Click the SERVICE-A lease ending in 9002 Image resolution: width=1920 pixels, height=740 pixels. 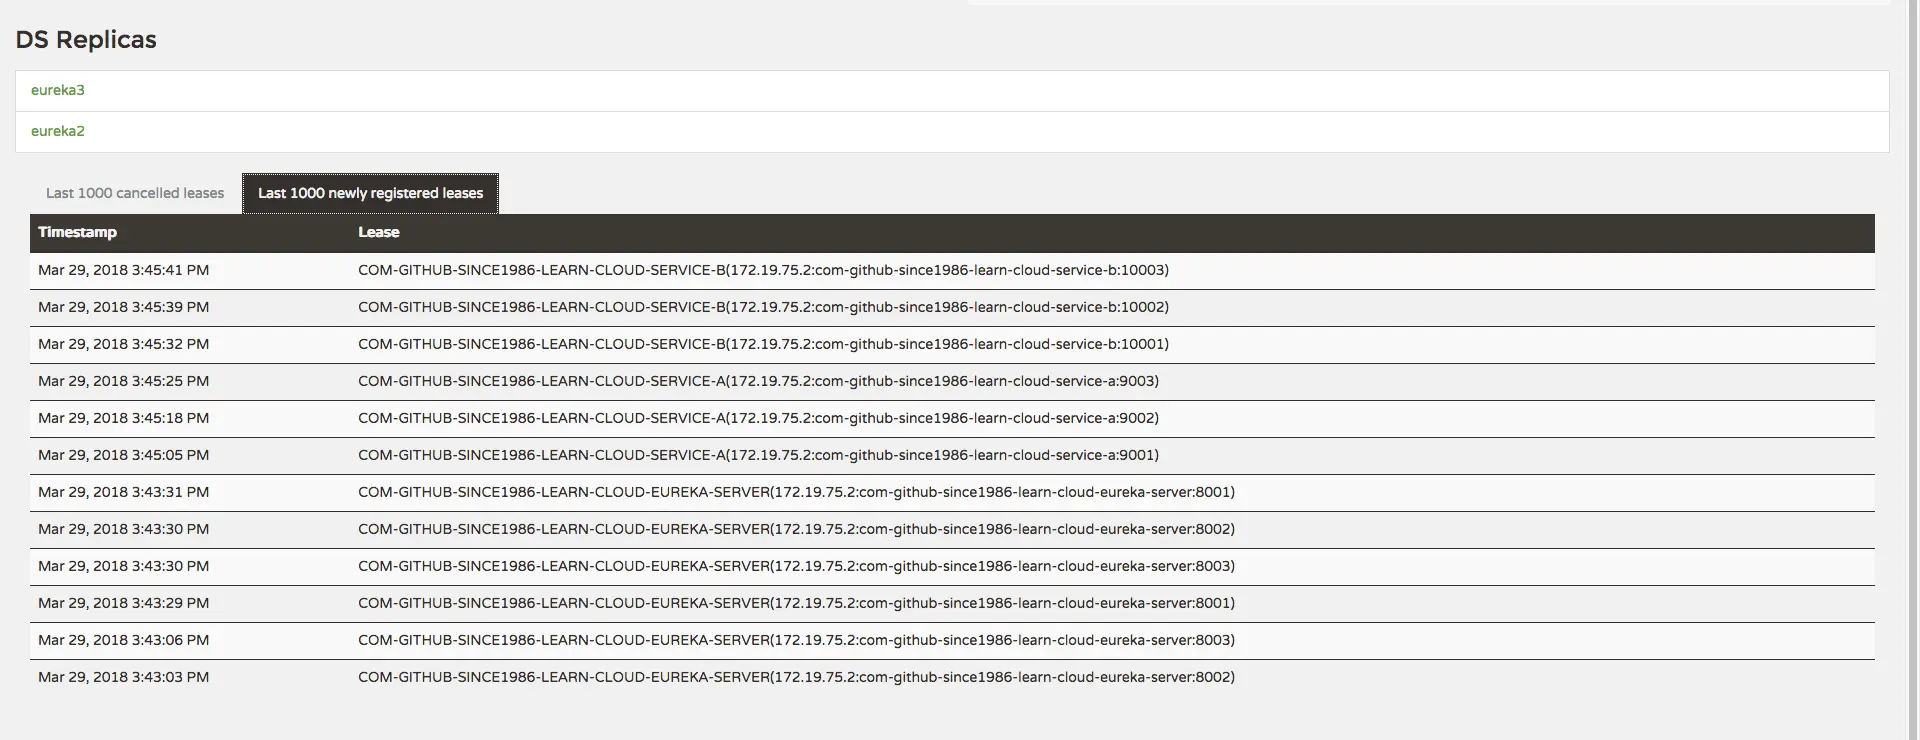pyautogui.click(x=758, y=418)
